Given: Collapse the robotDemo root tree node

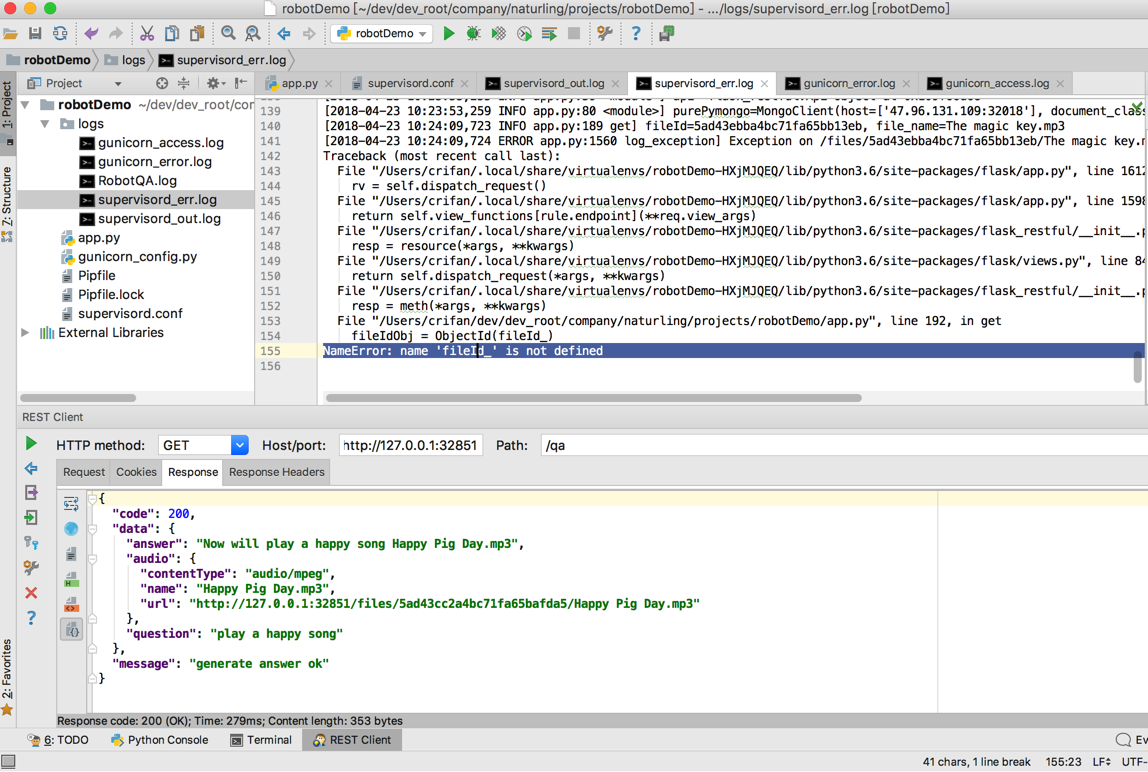Looking at the screenshot, I should [26, 105].
